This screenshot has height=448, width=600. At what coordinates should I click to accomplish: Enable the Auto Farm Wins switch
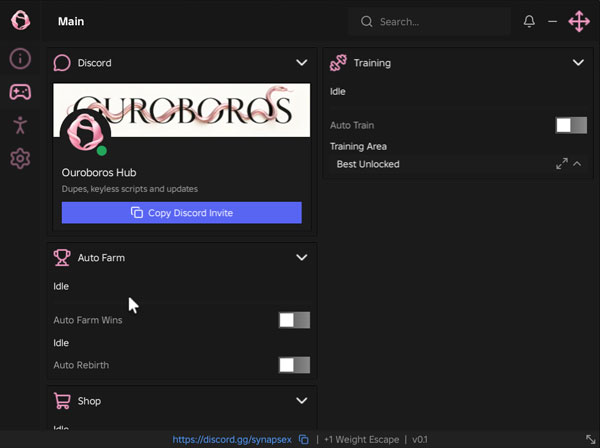pos(294,320)
